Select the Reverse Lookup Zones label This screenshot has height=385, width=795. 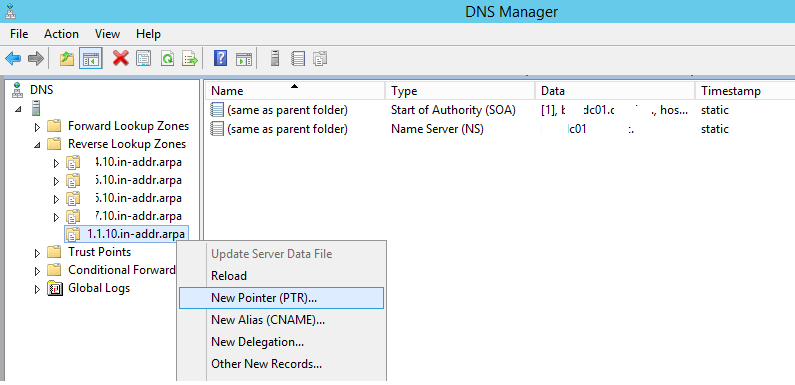pyautogui.click(x=127, y=144)
